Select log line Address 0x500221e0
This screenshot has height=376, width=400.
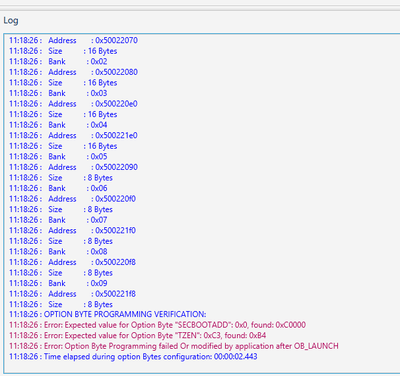73,135
